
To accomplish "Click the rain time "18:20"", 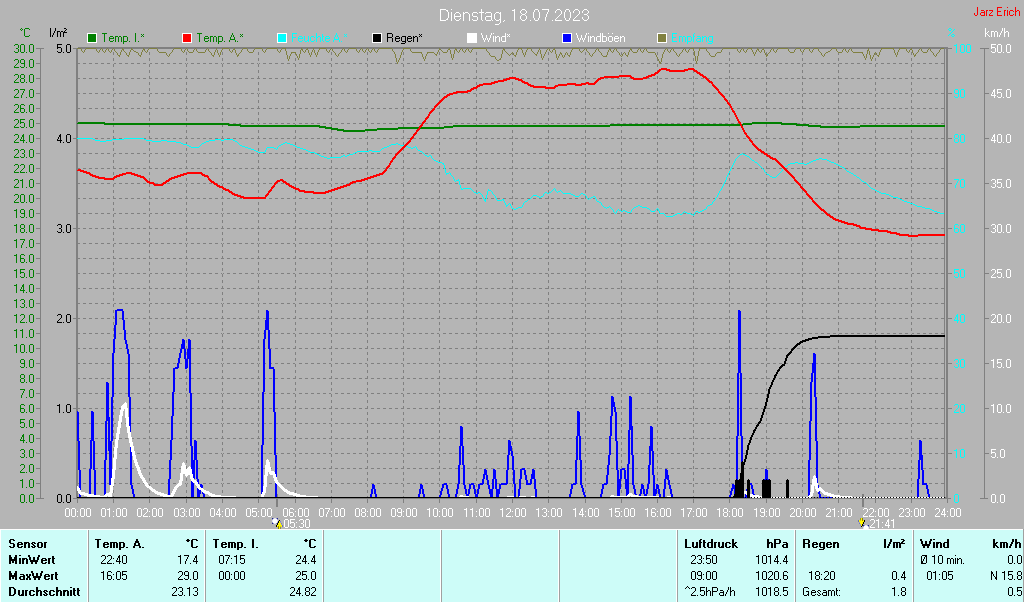I will click(821, 577).
